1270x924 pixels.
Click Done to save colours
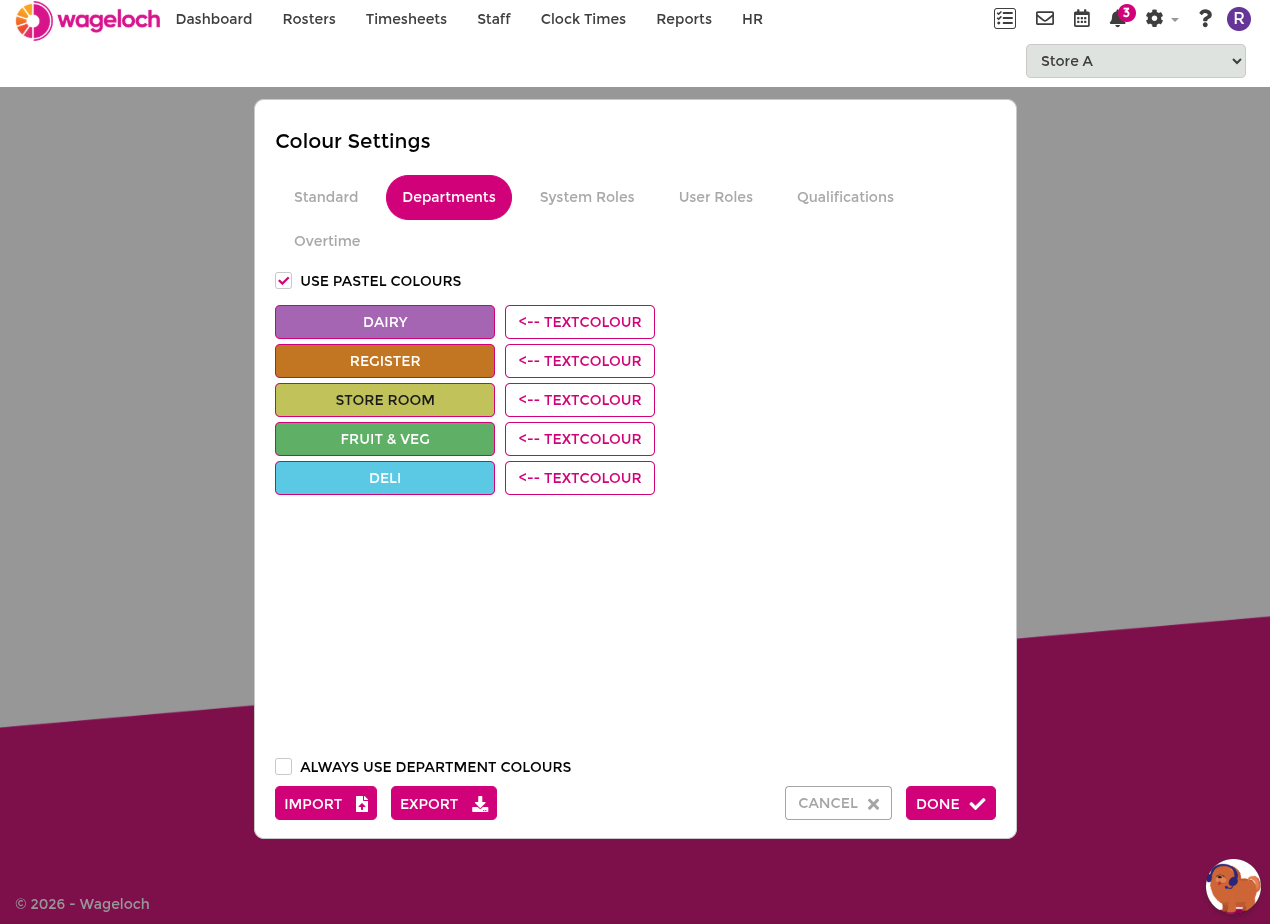click(x=951, y=803)
